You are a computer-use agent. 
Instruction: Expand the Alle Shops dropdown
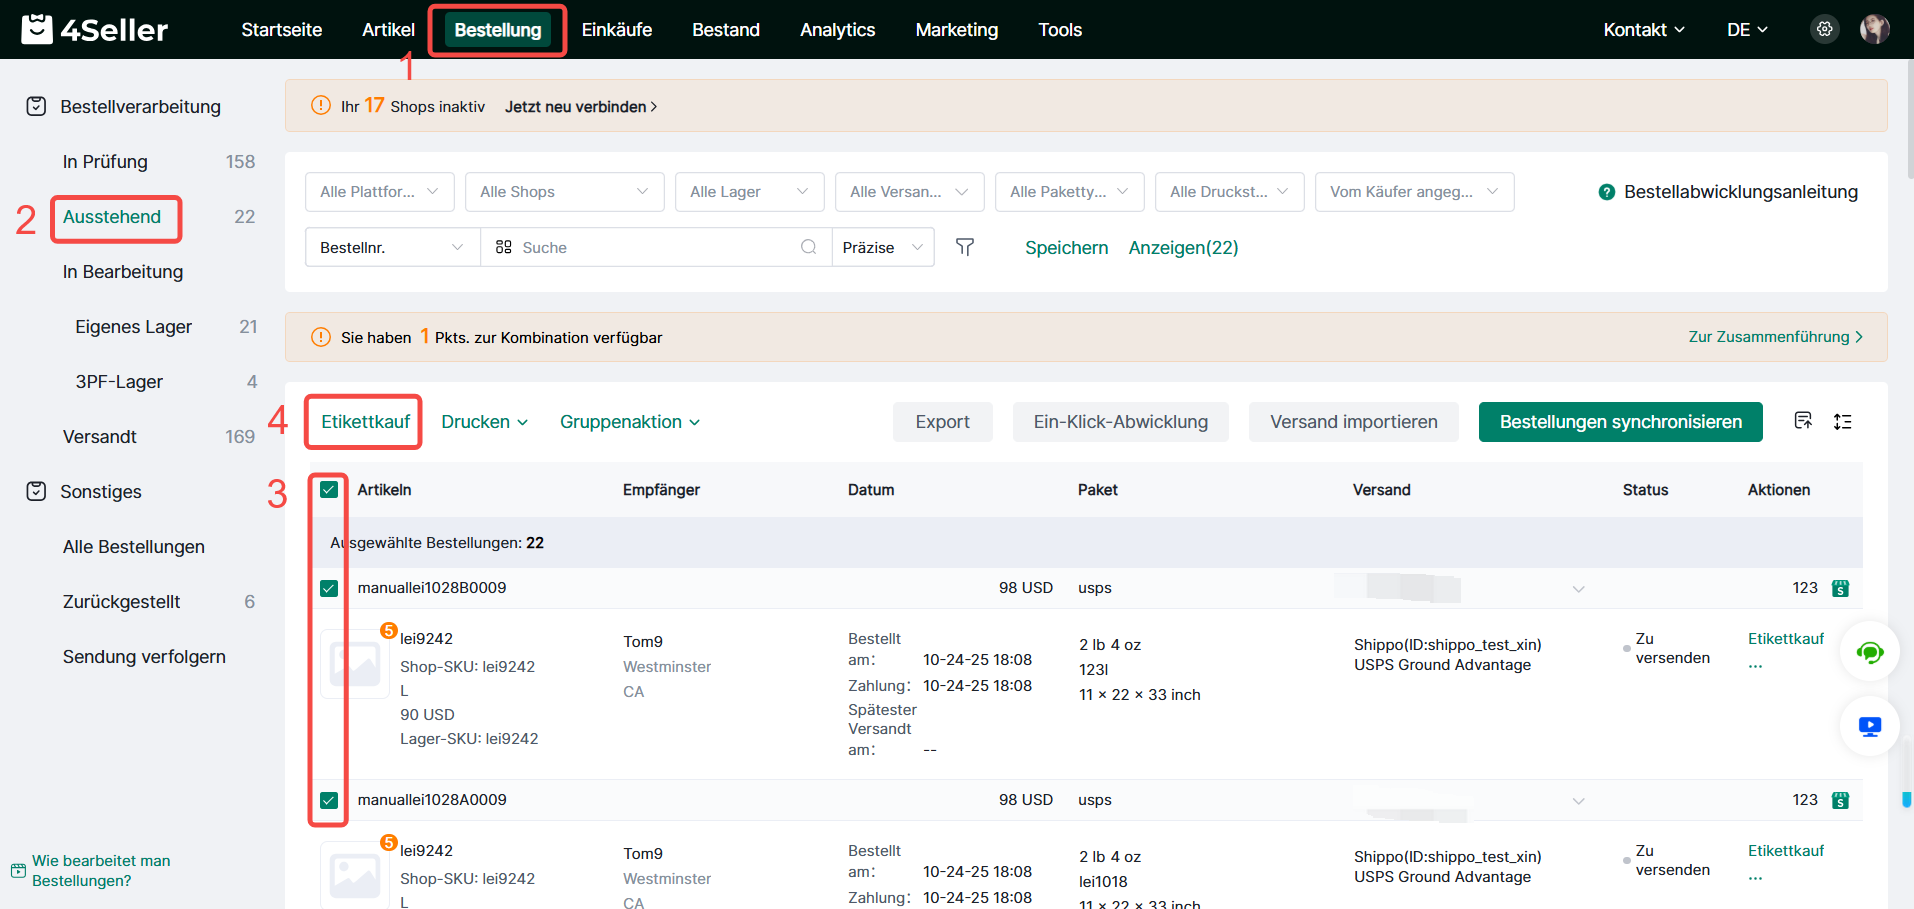[x=564, y=192]
